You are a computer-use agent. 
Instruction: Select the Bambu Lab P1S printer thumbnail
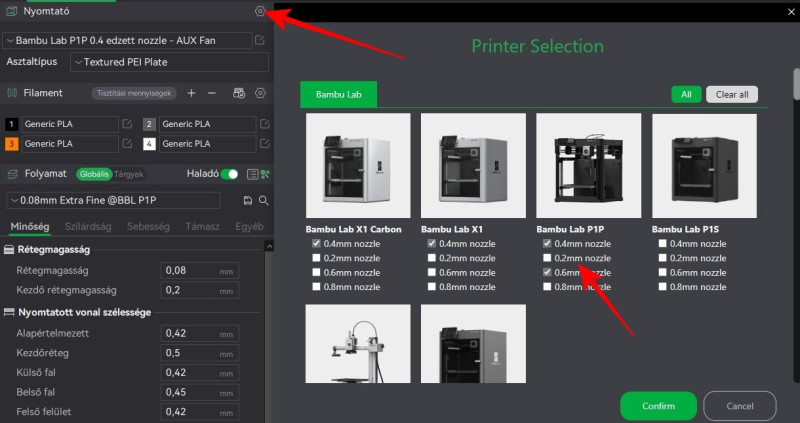[x=704, y=166]
